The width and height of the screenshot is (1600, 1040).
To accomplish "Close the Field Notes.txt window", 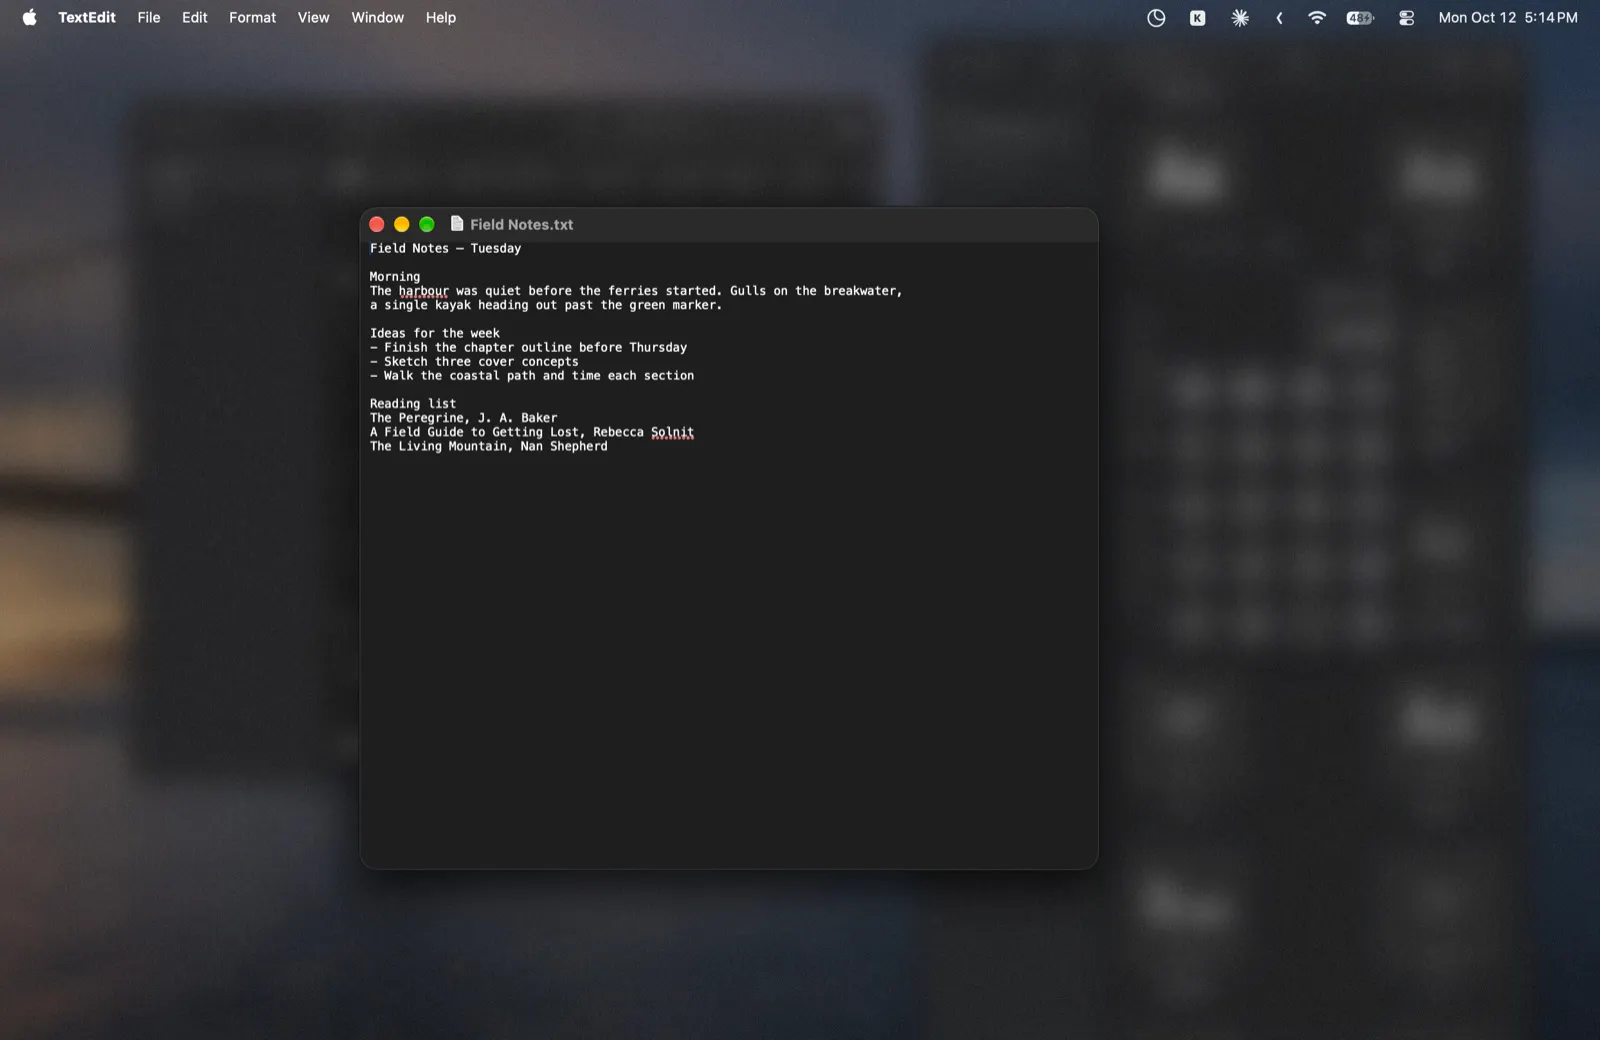I will 377,224.
